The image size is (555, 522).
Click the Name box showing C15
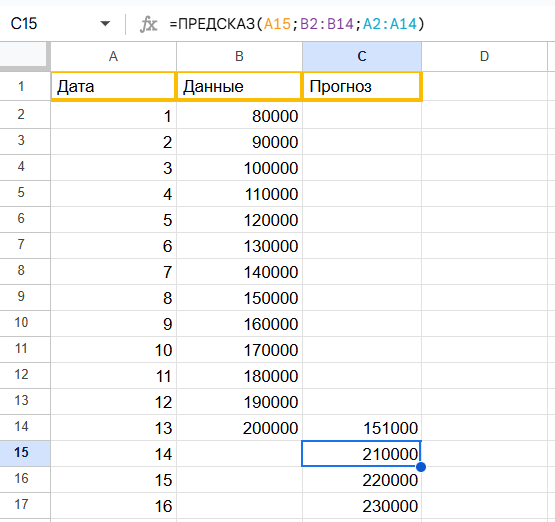click(24, 24)
